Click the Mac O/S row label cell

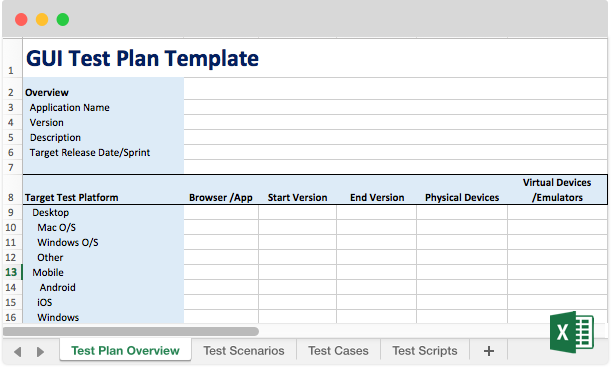tap(103, 227)
